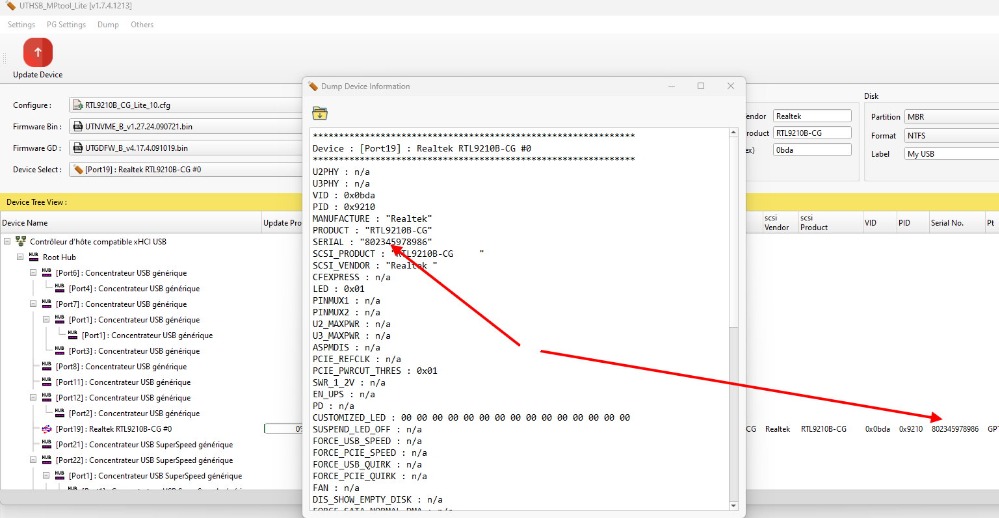Click the Port11 hub icon in tree
The height and width of the screenshot is (518, 999).
[x=46, y=382]
